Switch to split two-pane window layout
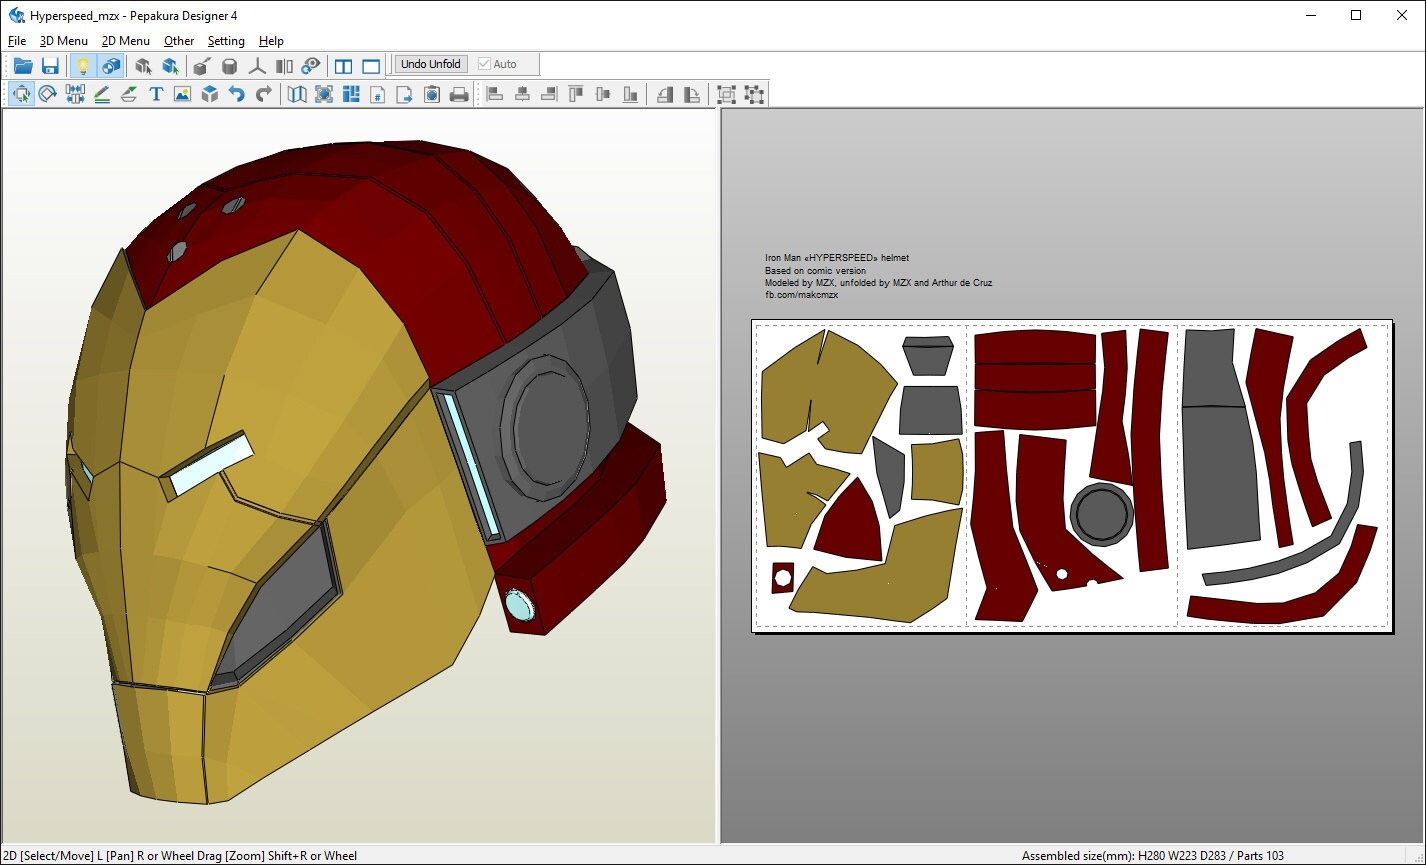1426x865 pixels. point(343,66)
